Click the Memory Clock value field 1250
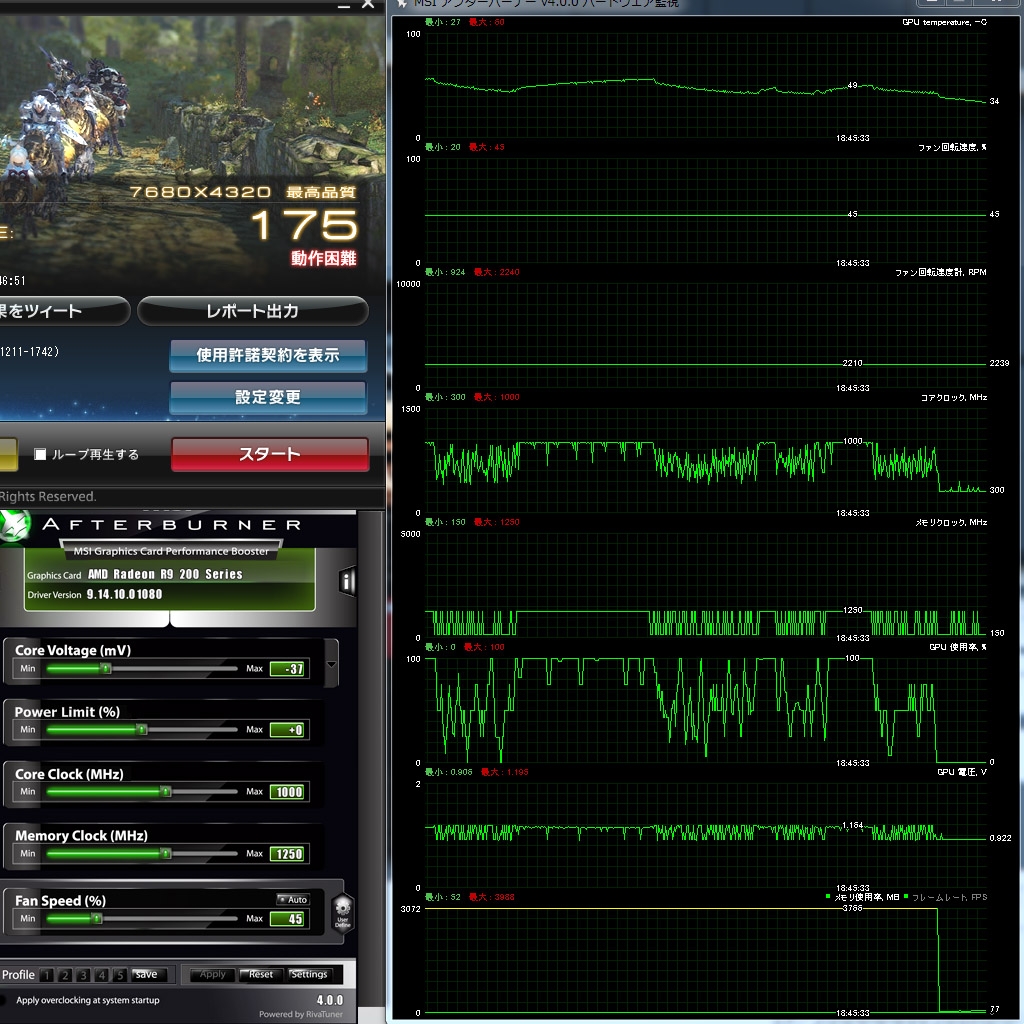Viewport: 1024px width, 1024px height. [287, 854]
